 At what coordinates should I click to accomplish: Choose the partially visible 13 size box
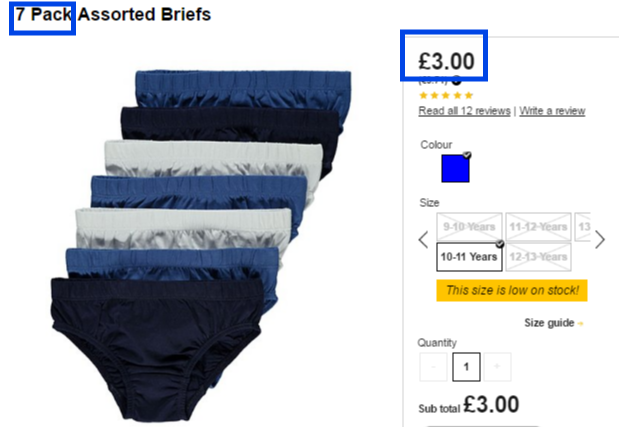(583, 227)
